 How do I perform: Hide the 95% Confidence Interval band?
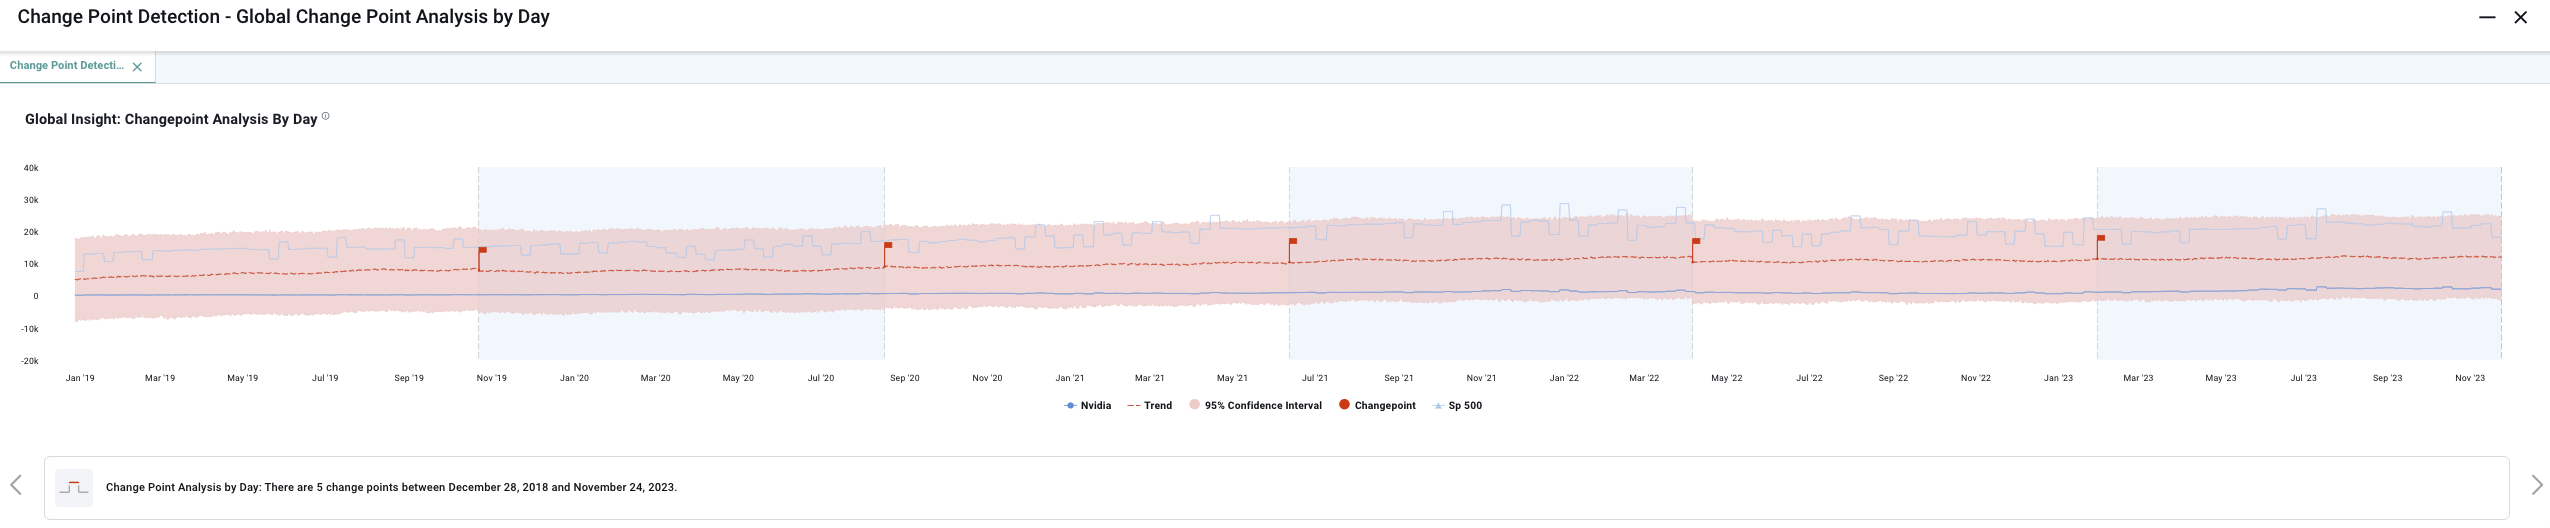click(1255, 406)
